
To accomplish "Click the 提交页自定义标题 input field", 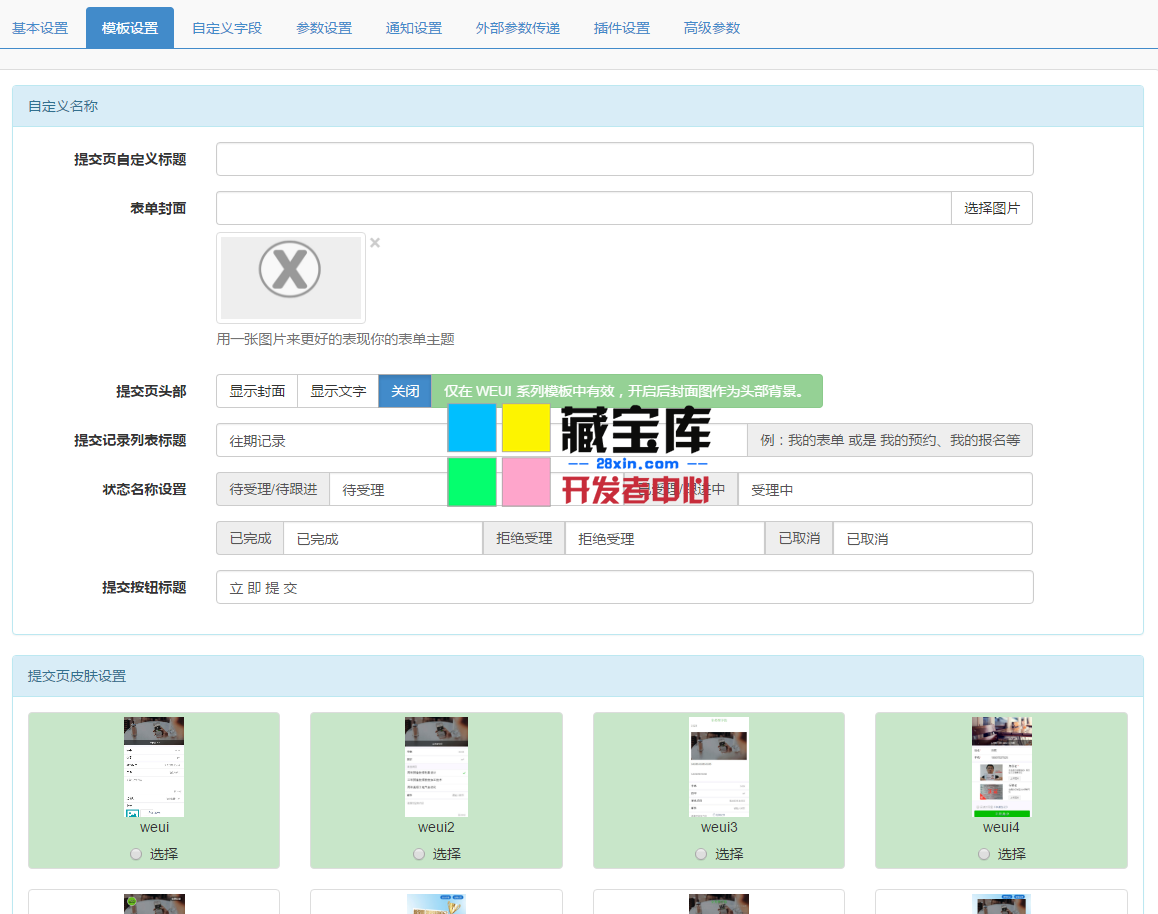I will (x=624, y=159).
